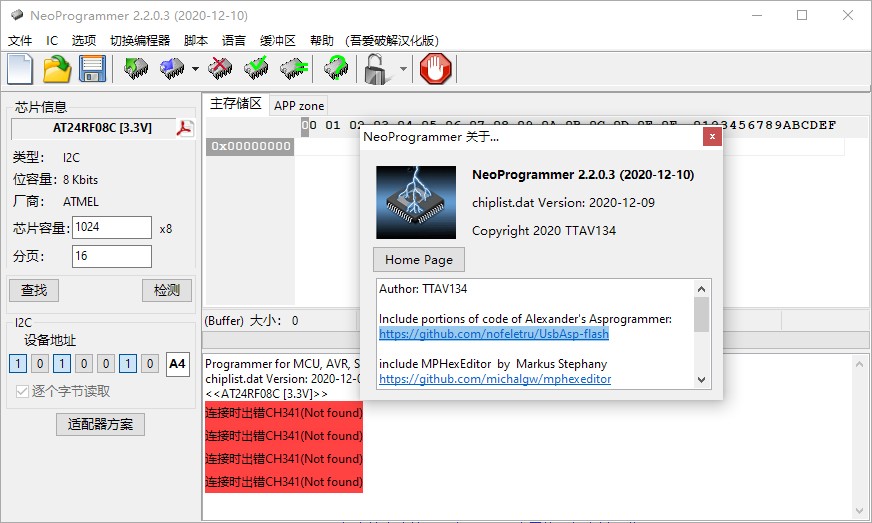872x523 pixels.
Task: Click the 芯片容量 input field showing 1024
Action: [112, 228]
